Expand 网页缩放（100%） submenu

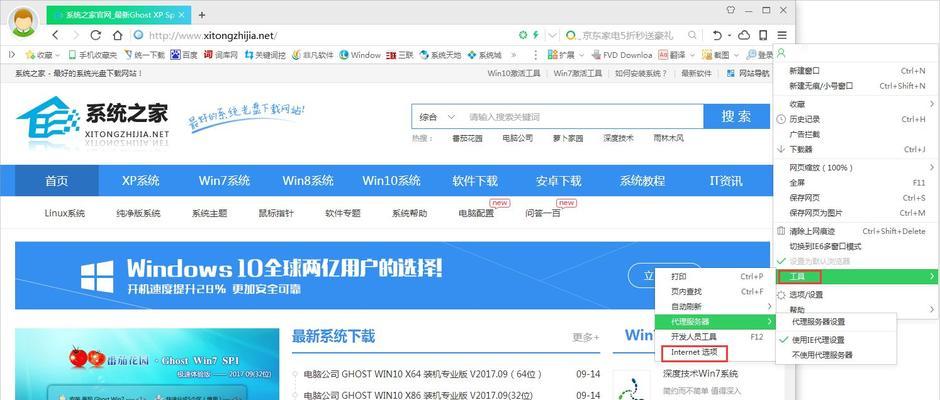855,167
